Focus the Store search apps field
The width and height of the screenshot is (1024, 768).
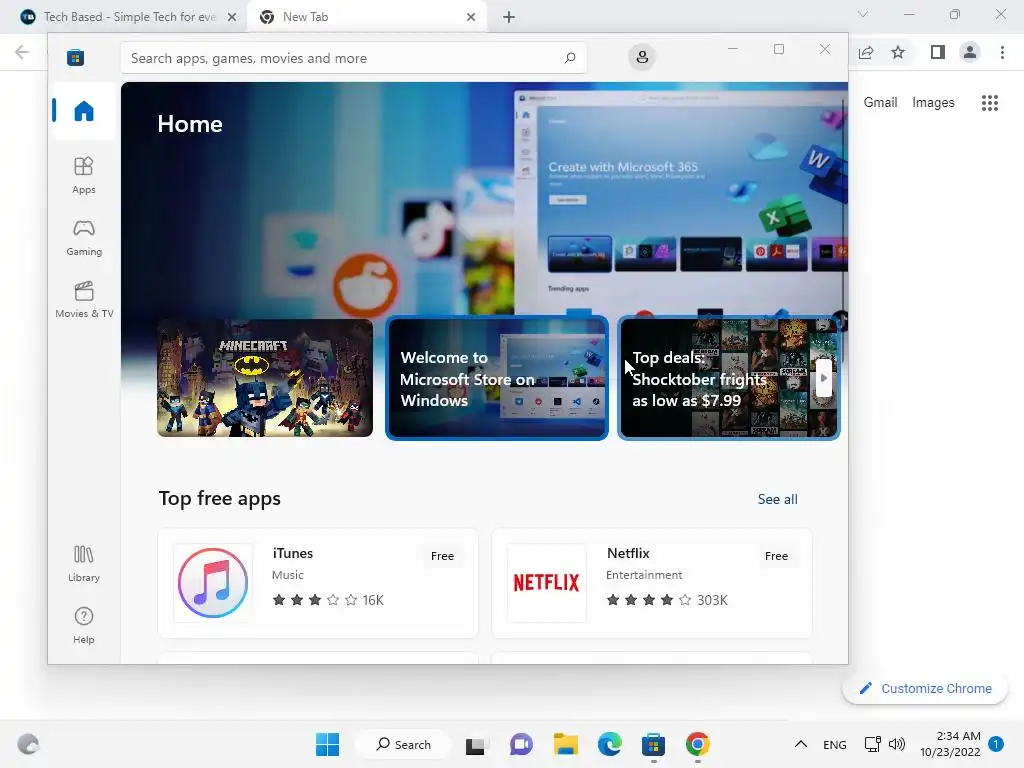pyautogui.click(x=353, y=58)
